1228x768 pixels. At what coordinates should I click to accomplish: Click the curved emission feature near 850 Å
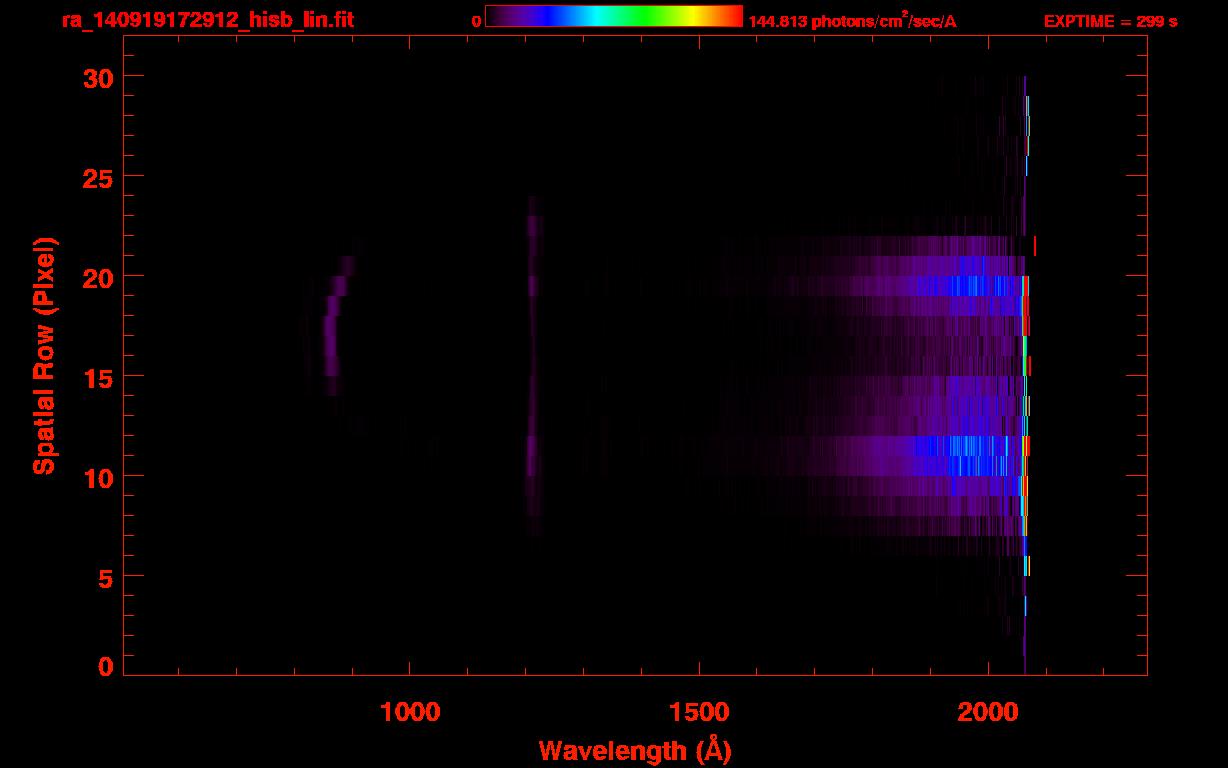(333, 326)
